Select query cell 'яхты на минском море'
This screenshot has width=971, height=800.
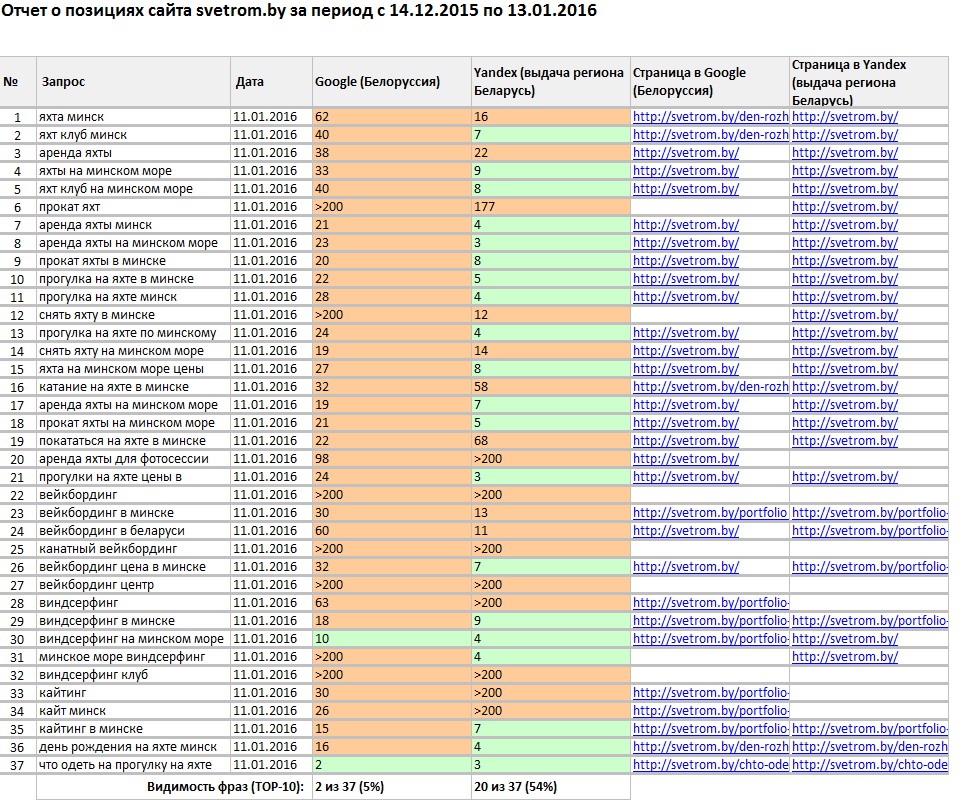tap(133, 170)
